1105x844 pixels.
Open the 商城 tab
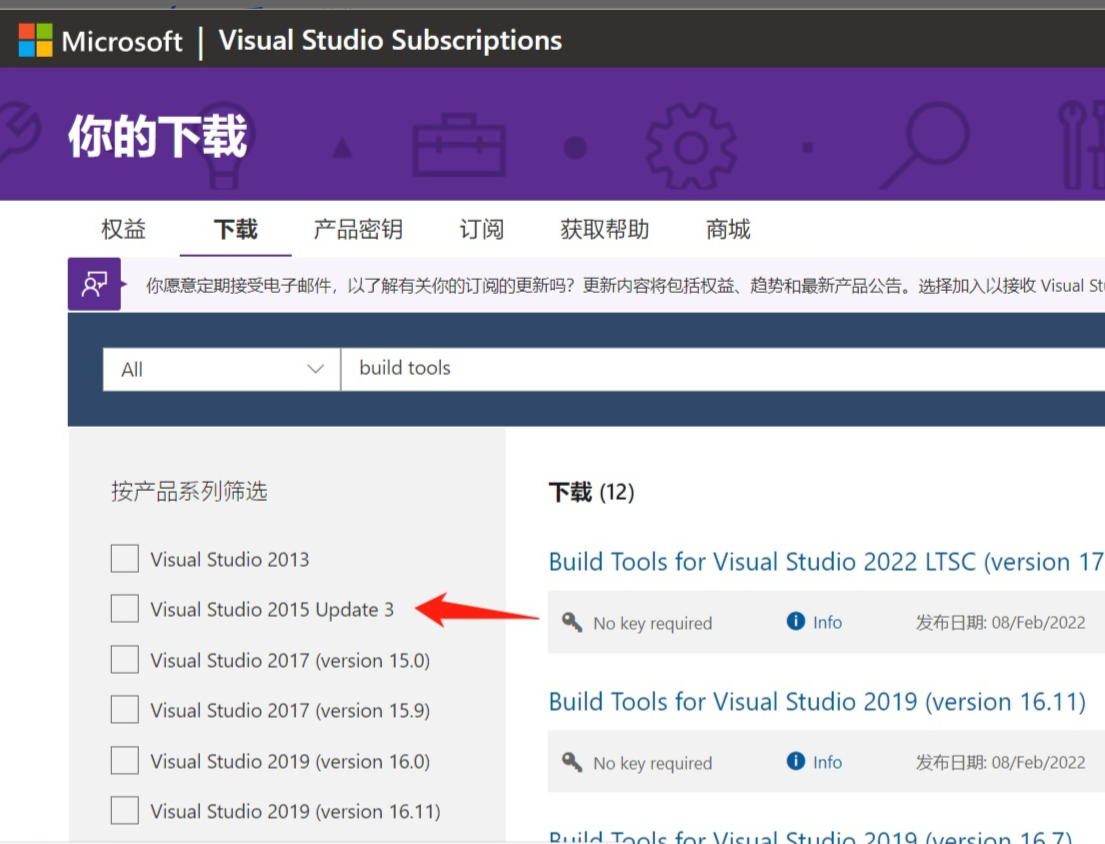[x=728, y=229]
